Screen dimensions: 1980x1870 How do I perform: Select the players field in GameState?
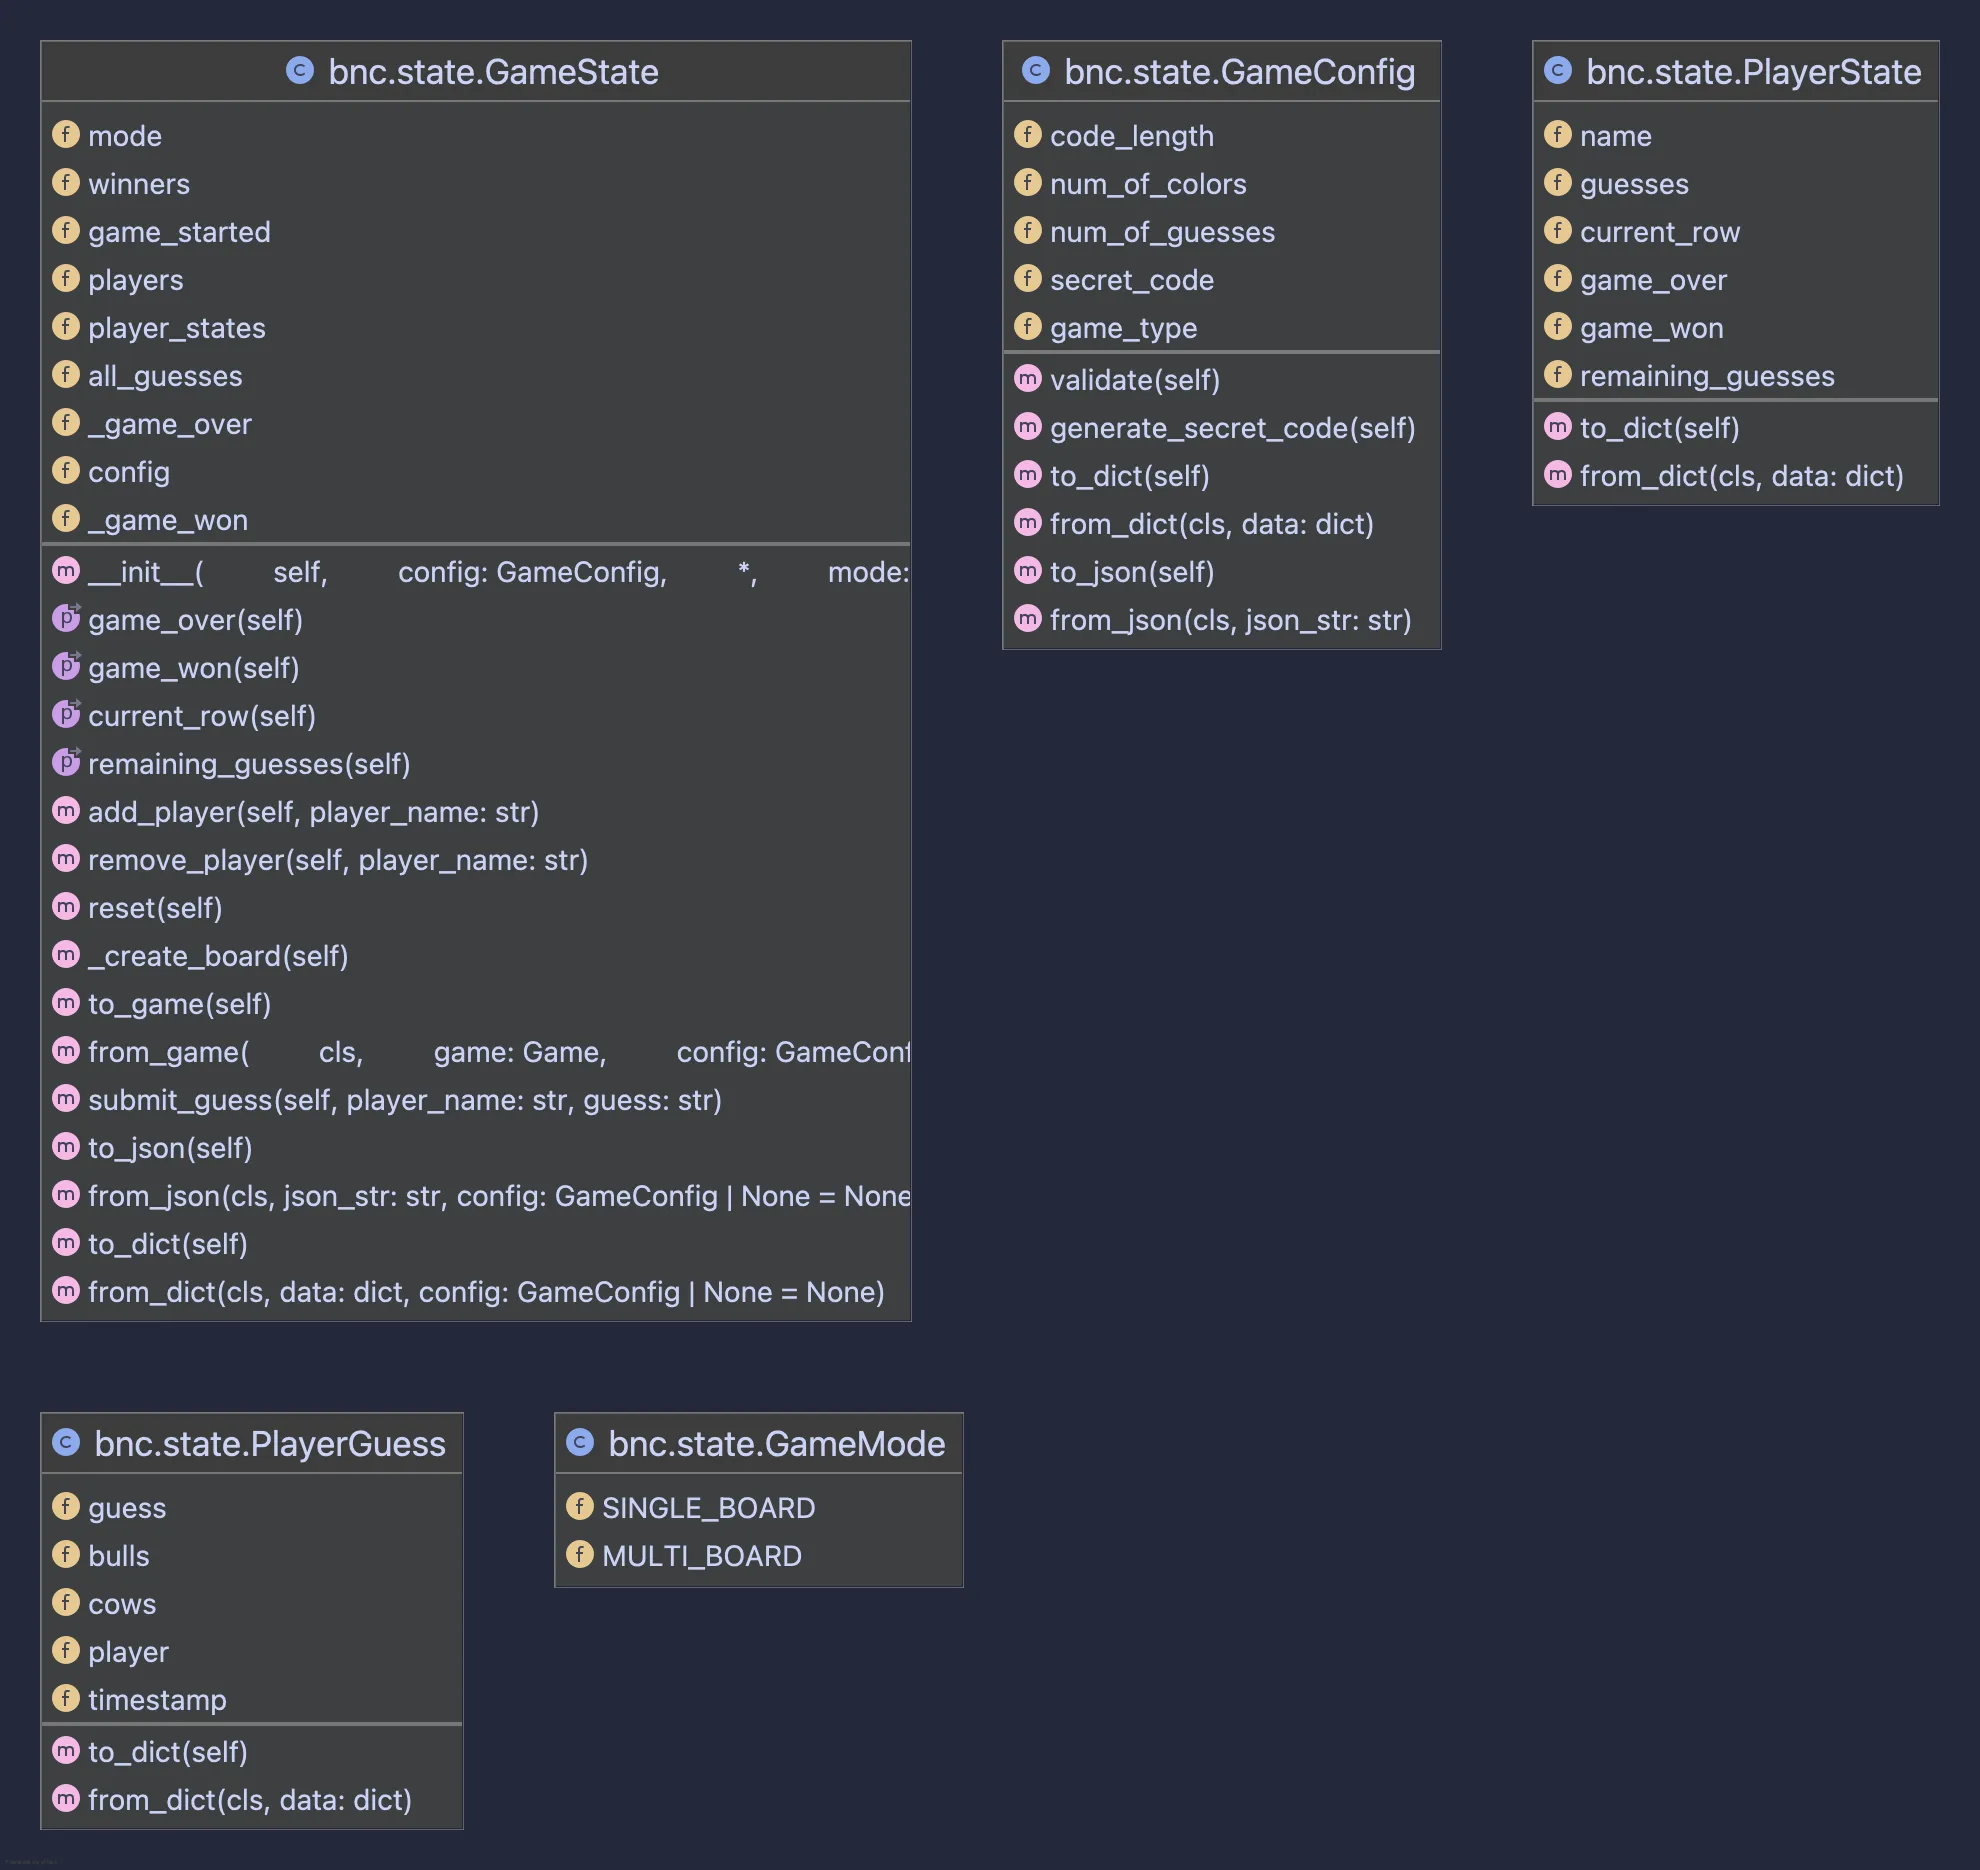pos(136,280)
